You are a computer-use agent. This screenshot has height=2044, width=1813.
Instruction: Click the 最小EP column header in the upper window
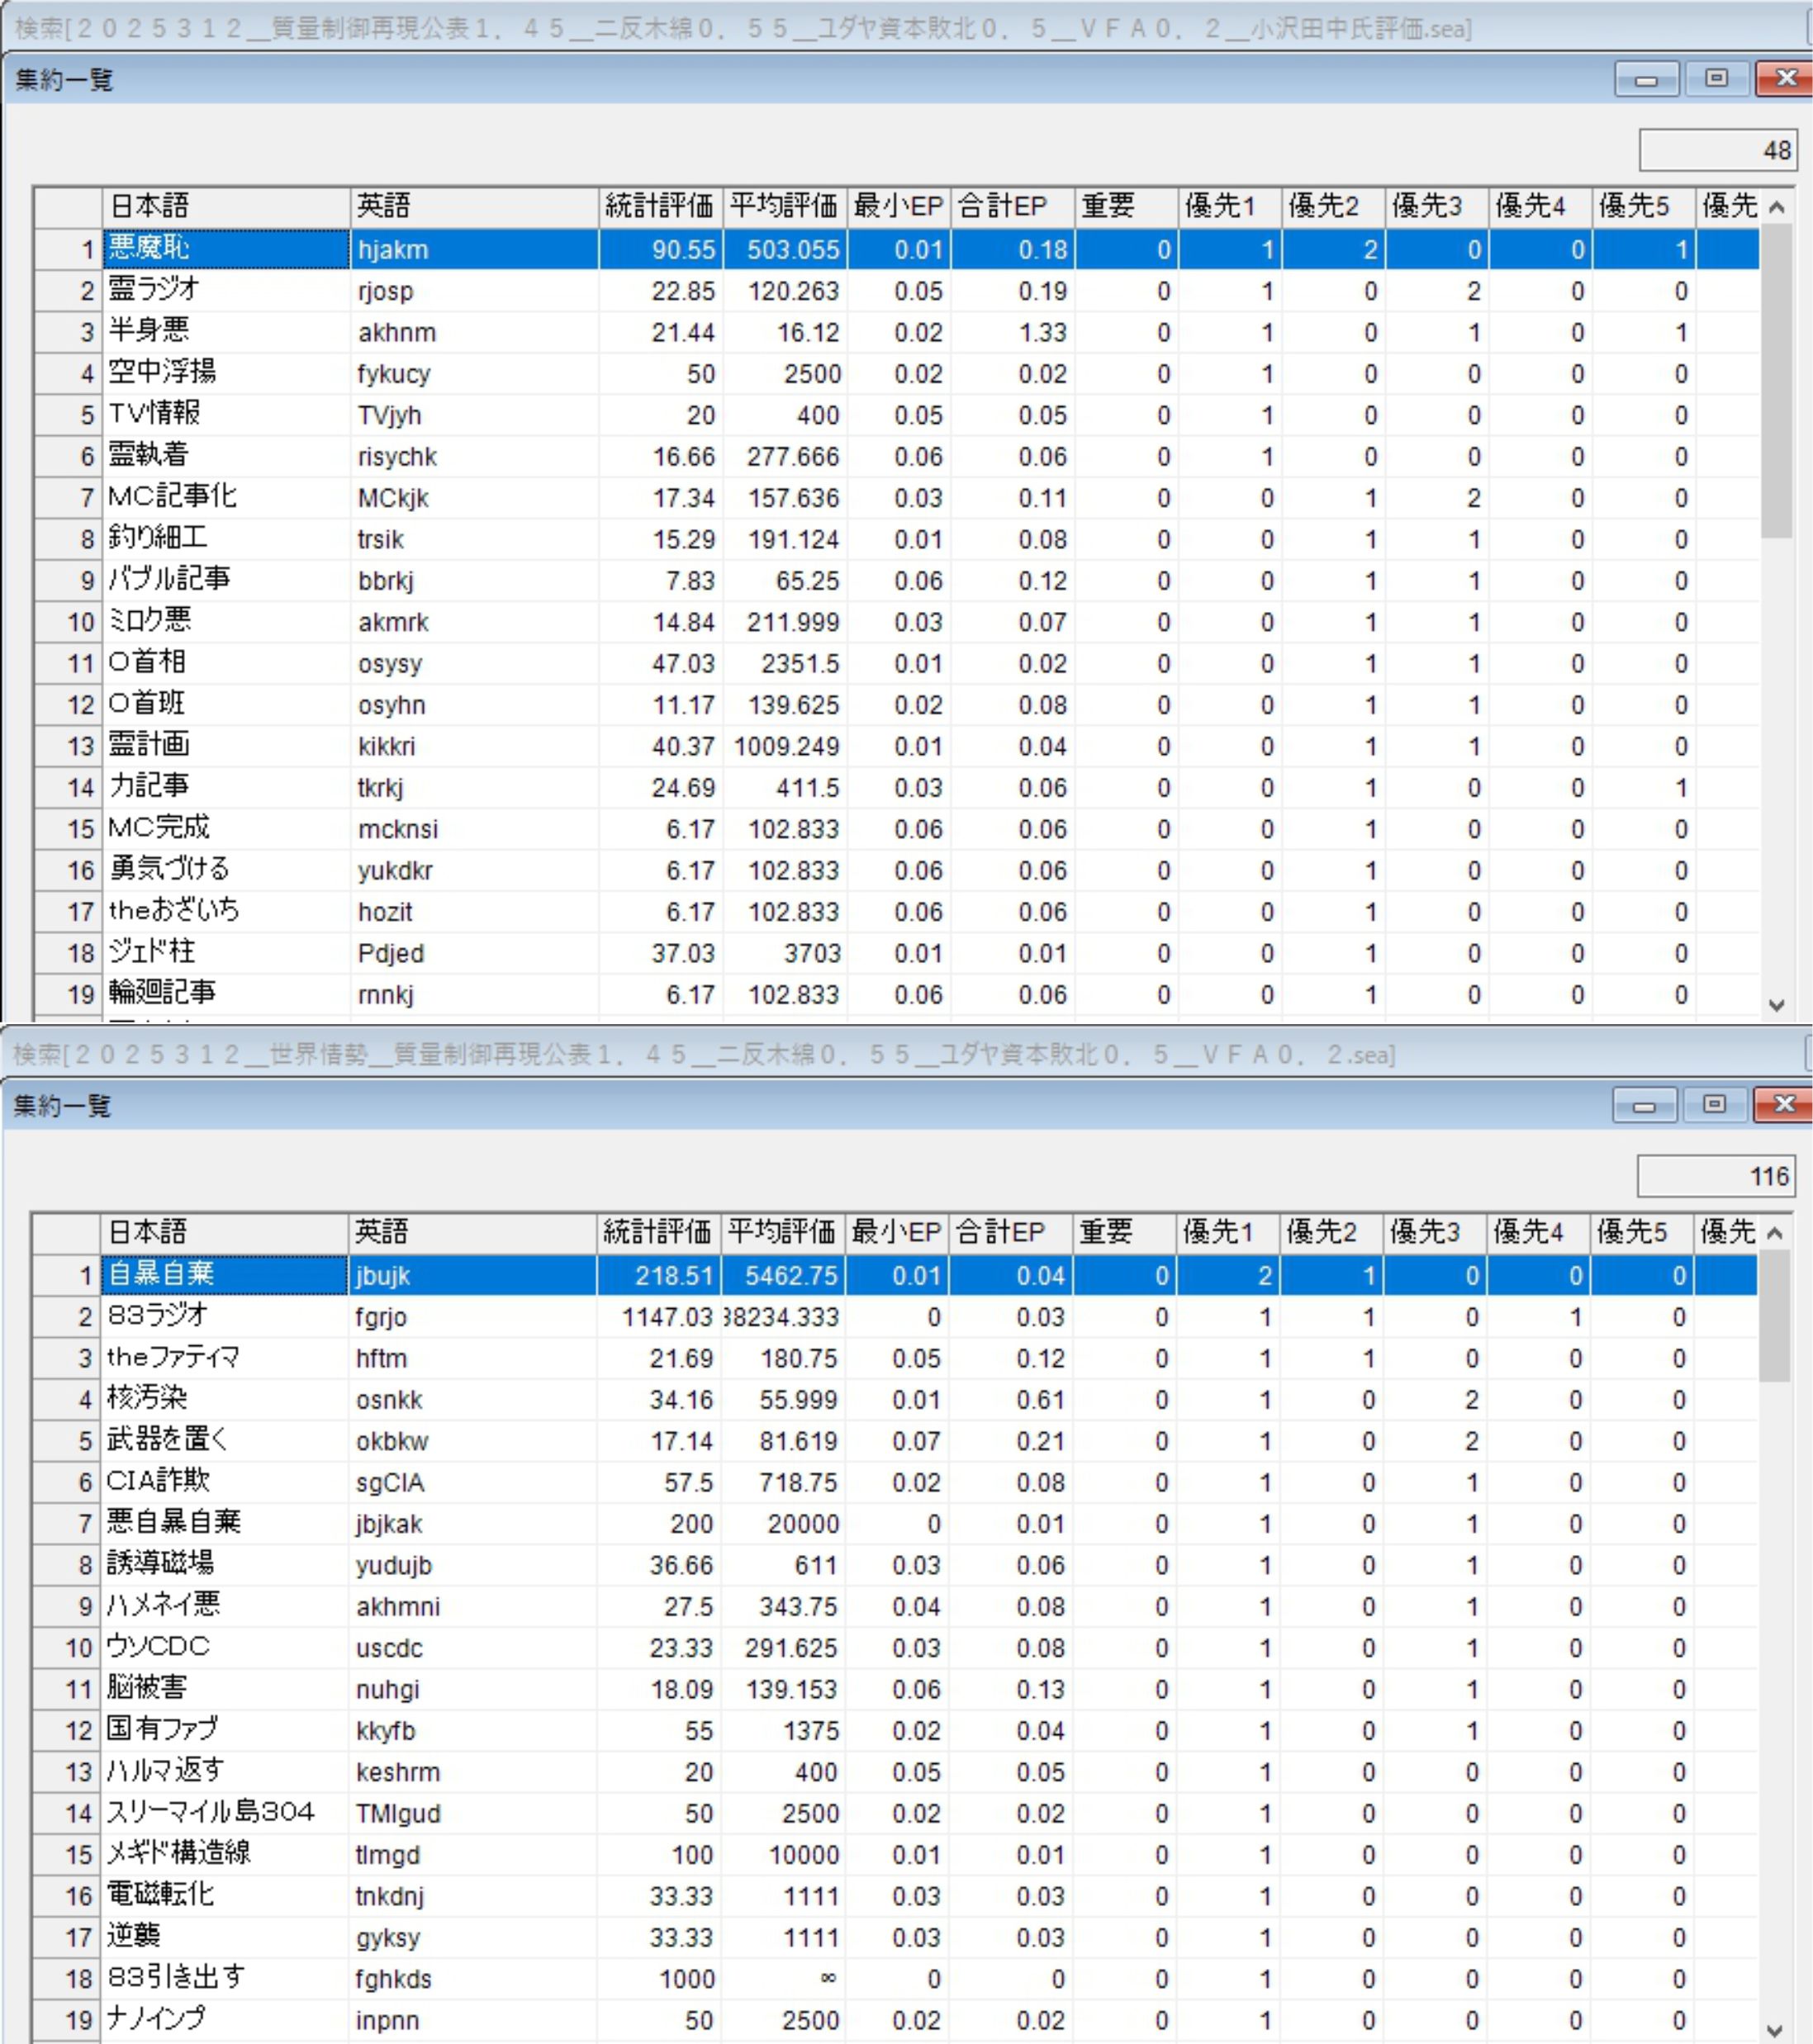click(x=899, y=206)
